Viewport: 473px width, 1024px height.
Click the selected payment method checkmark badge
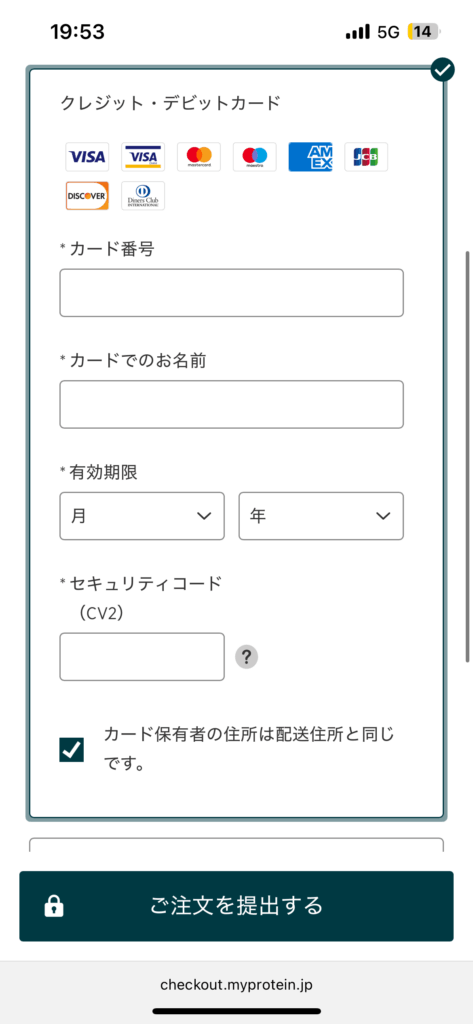coord(442,69)
